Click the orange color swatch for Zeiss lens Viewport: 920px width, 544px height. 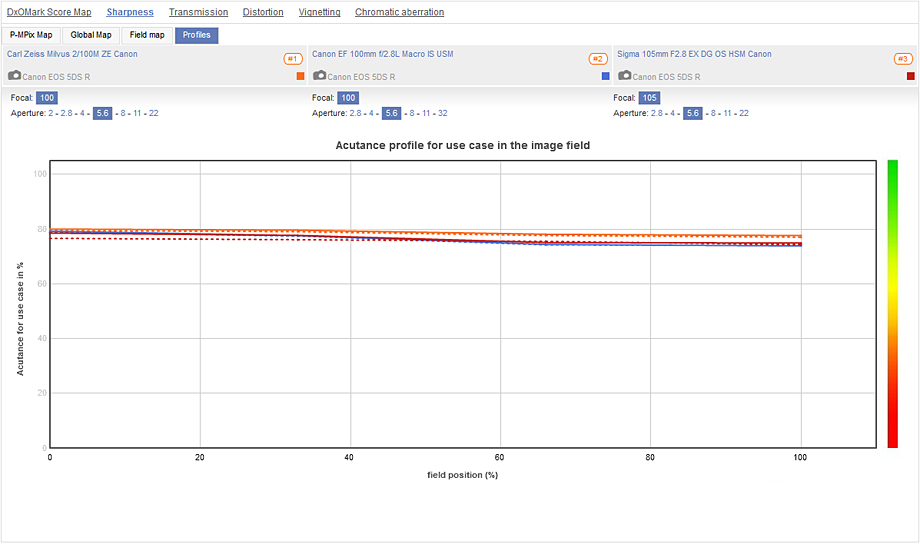coord(300,76)
